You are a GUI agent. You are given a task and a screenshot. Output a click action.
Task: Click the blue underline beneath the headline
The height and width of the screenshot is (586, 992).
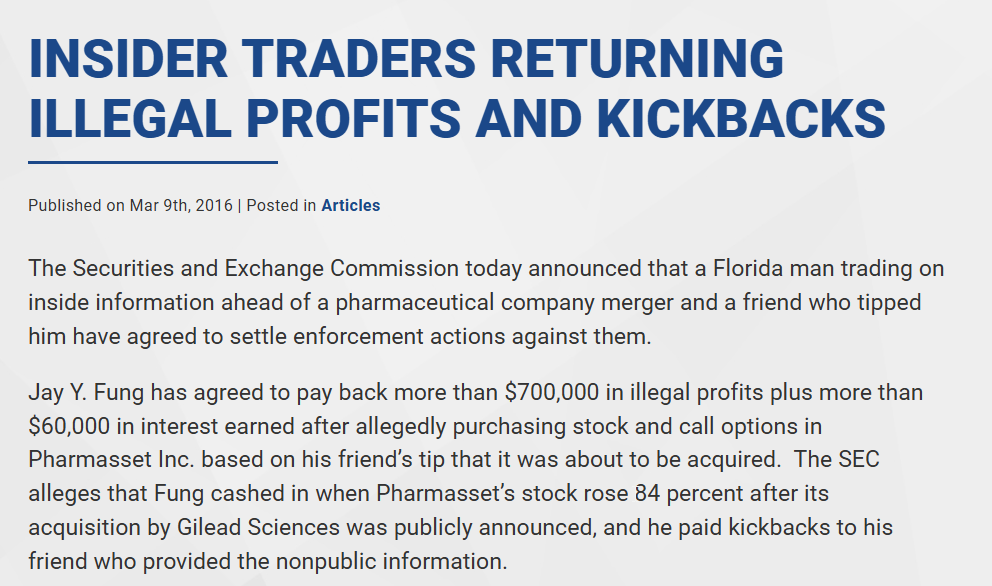click(x=153, y=163)
